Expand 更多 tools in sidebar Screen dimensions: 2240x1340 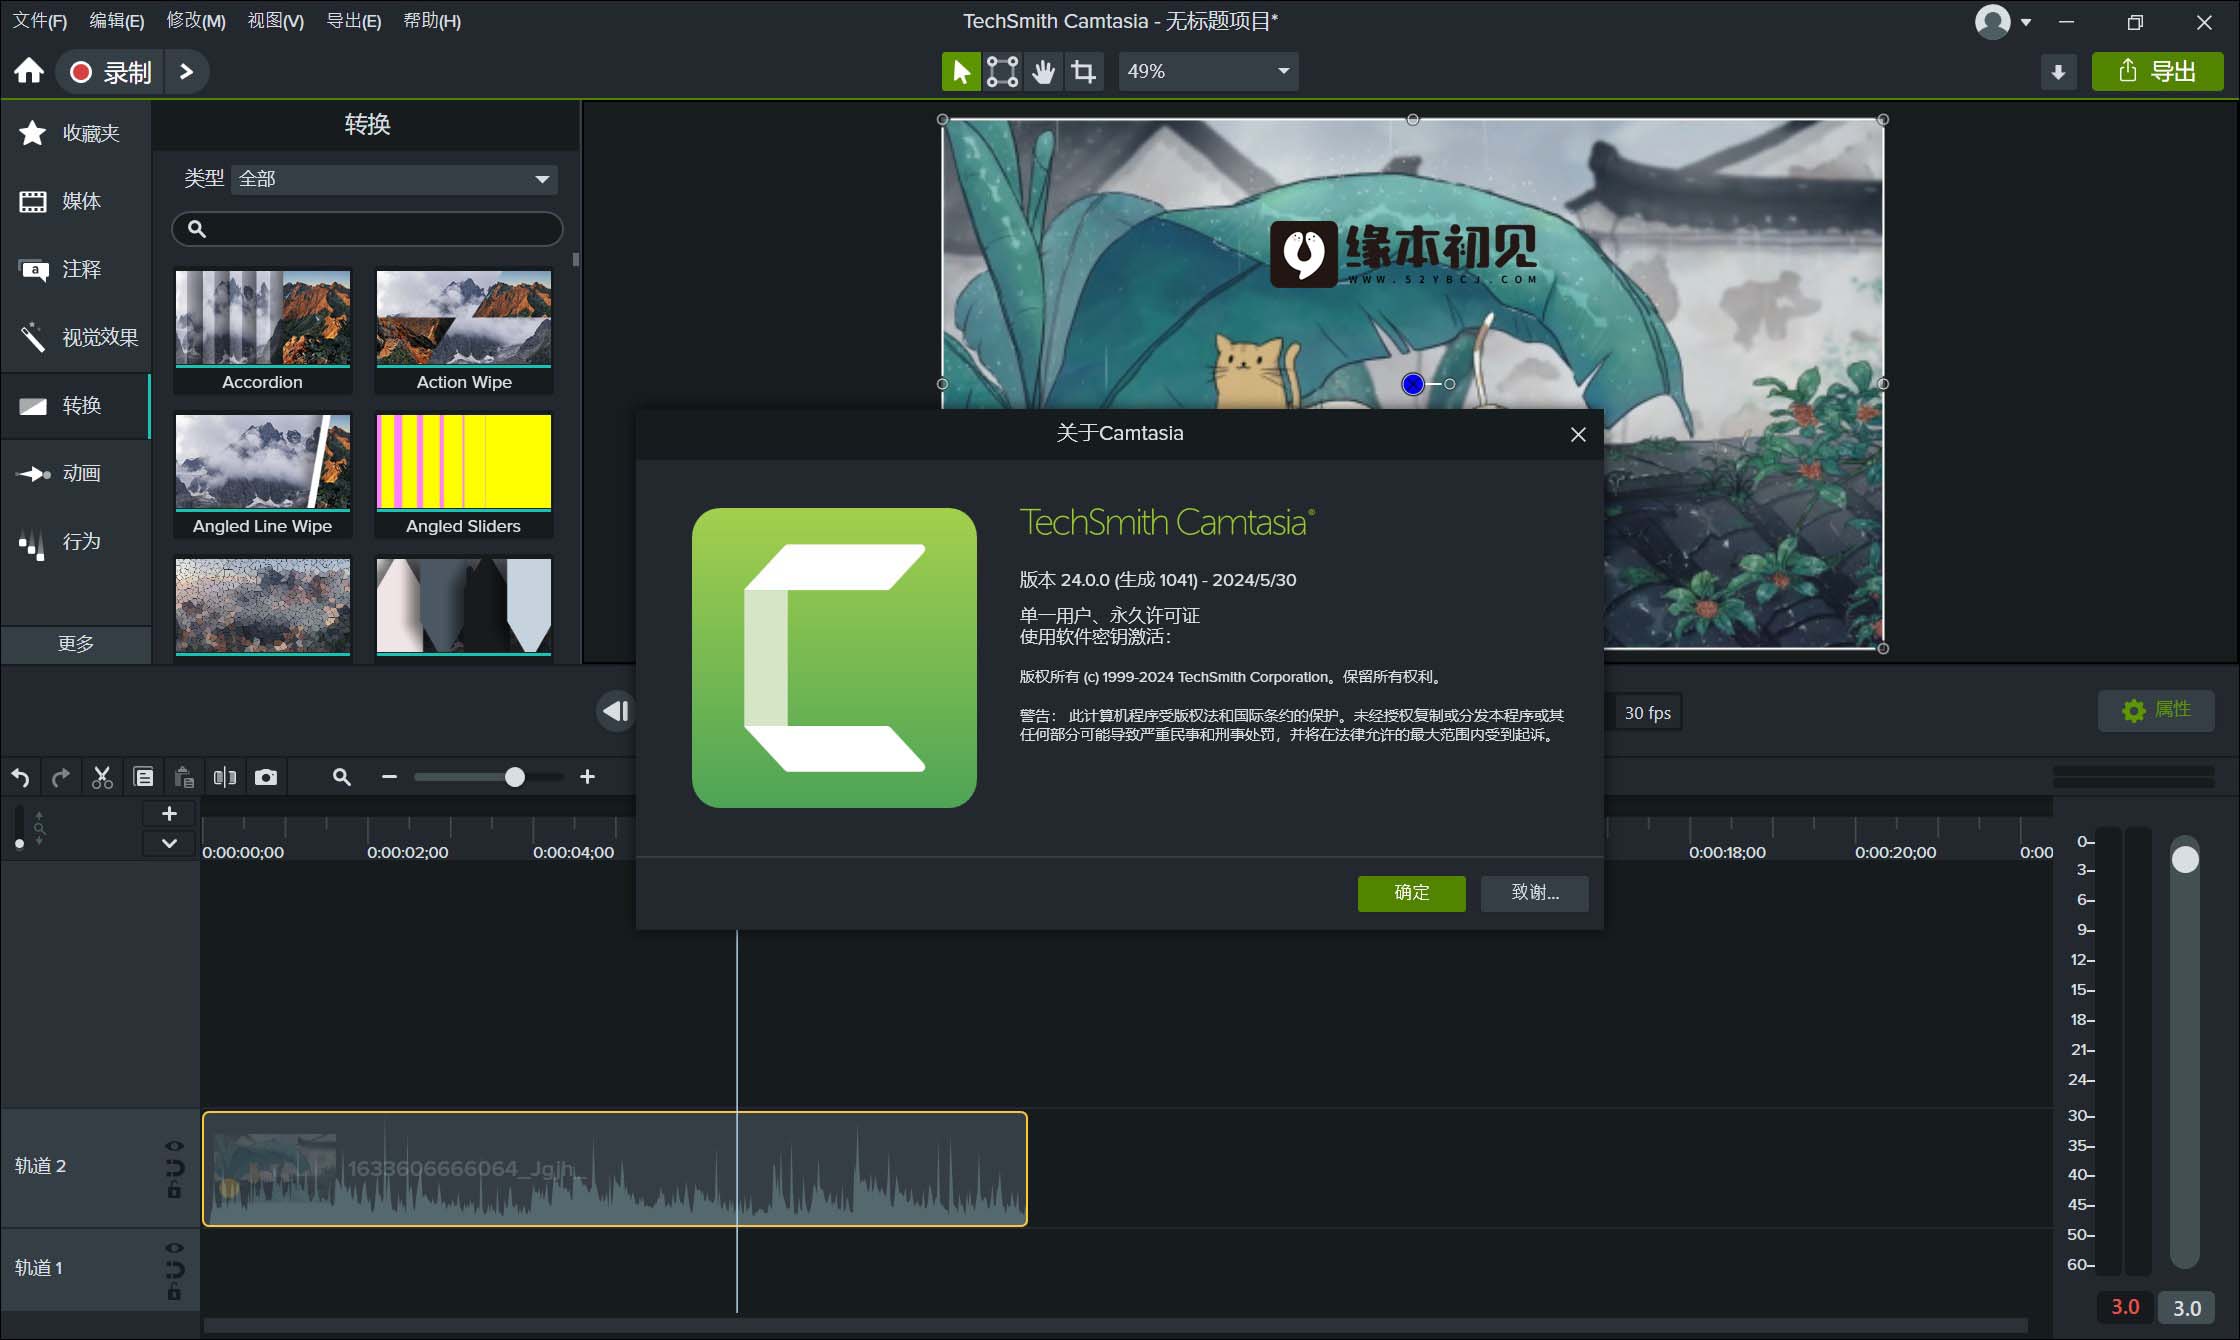76,644
